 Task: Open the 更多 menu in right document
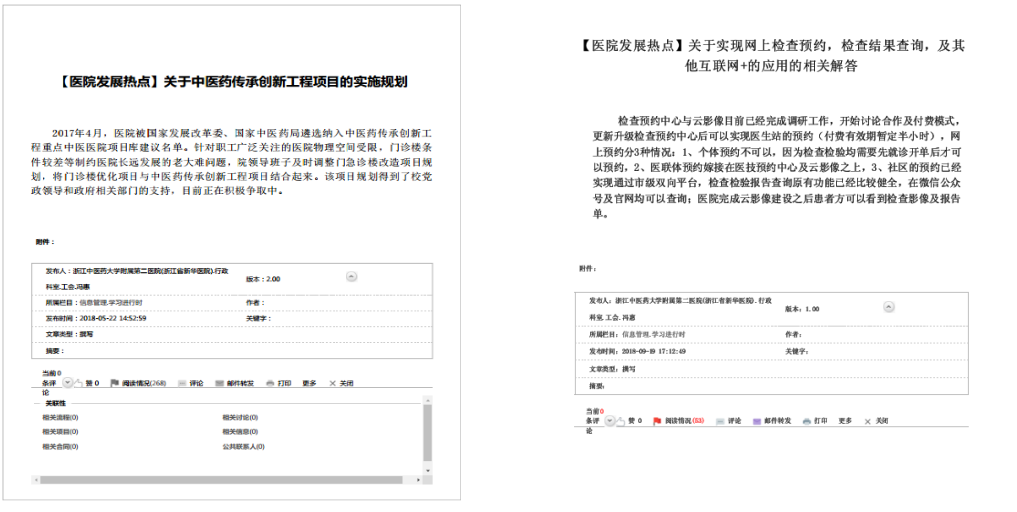846,421
